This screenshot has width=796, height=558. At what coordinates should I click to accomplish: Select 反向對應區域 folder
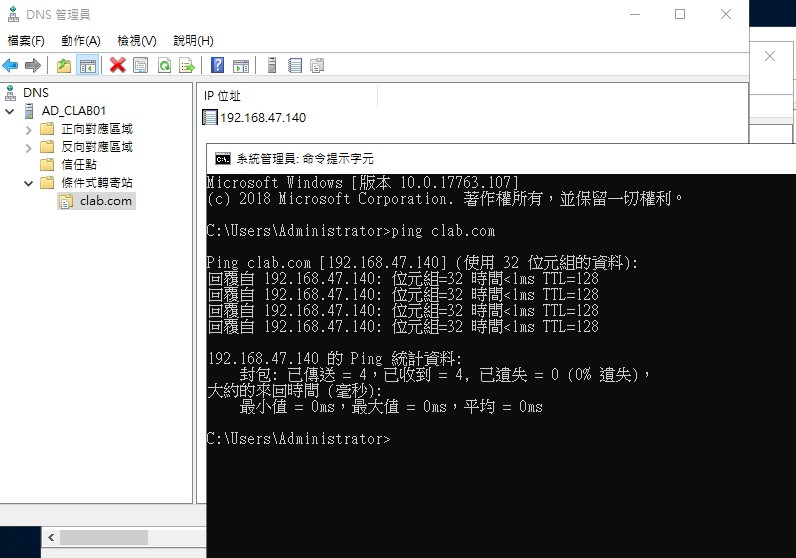coord(97,147)
